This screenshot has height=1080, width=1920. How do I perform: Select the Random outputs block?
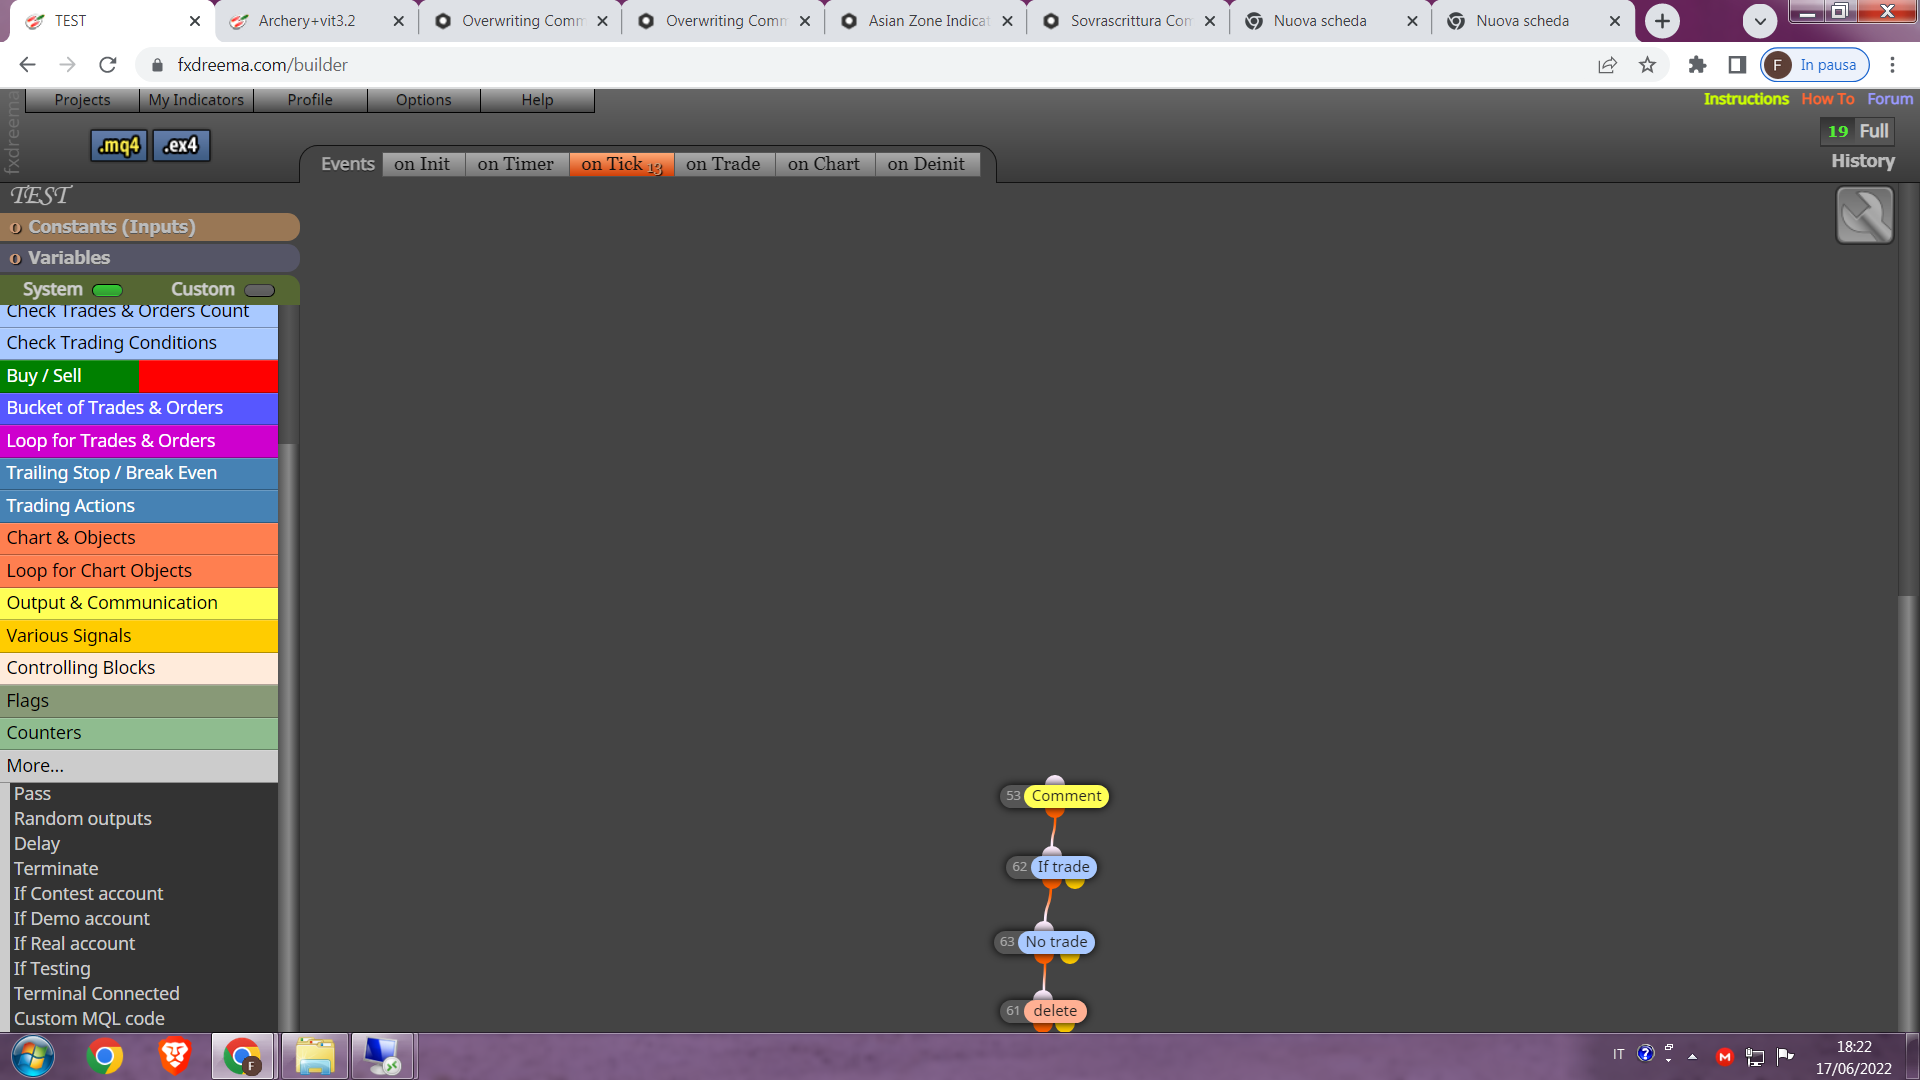83,819
